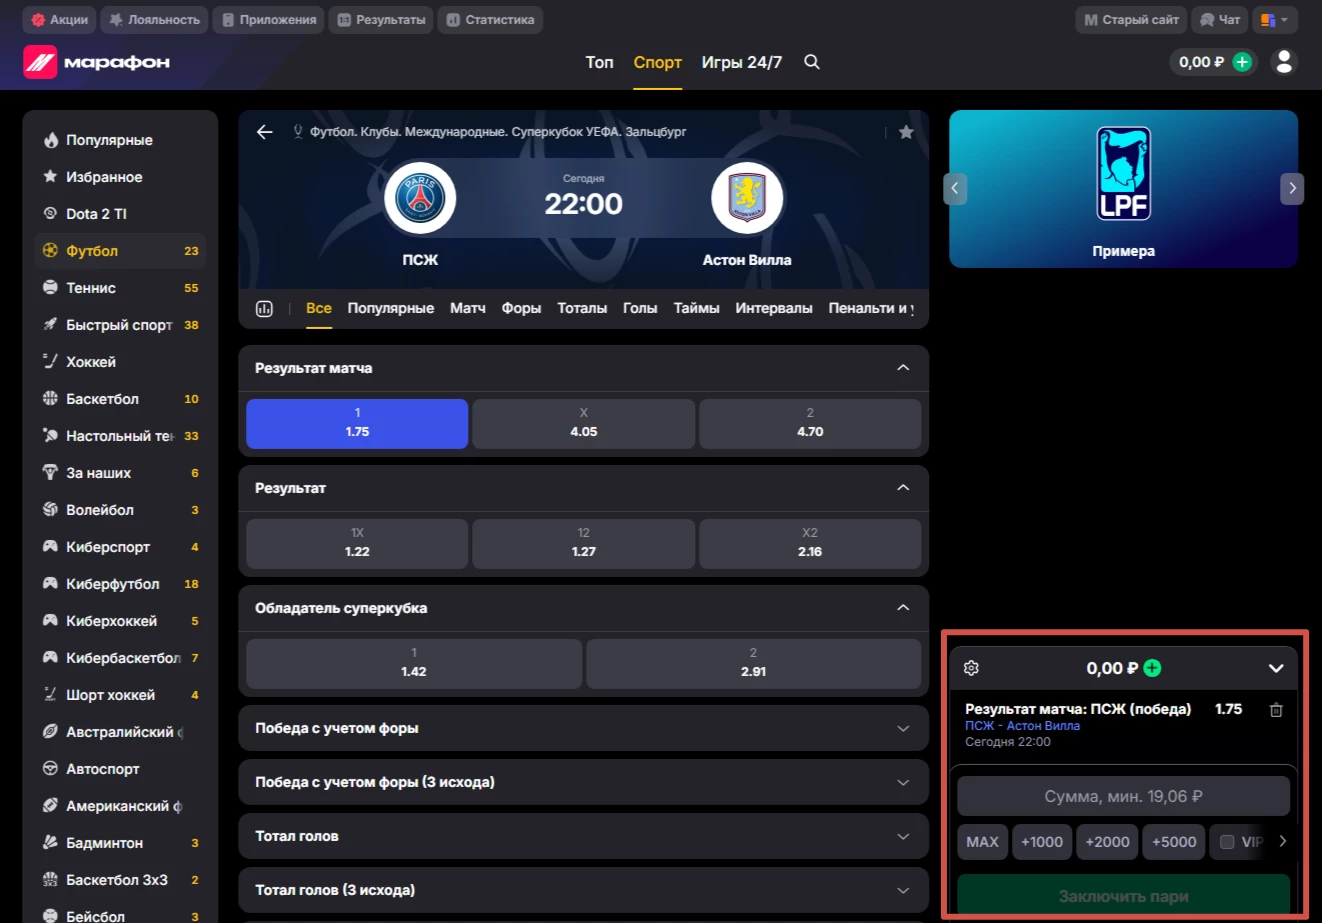Pick double chance X2 at 2.16

(x=810, y=543)
